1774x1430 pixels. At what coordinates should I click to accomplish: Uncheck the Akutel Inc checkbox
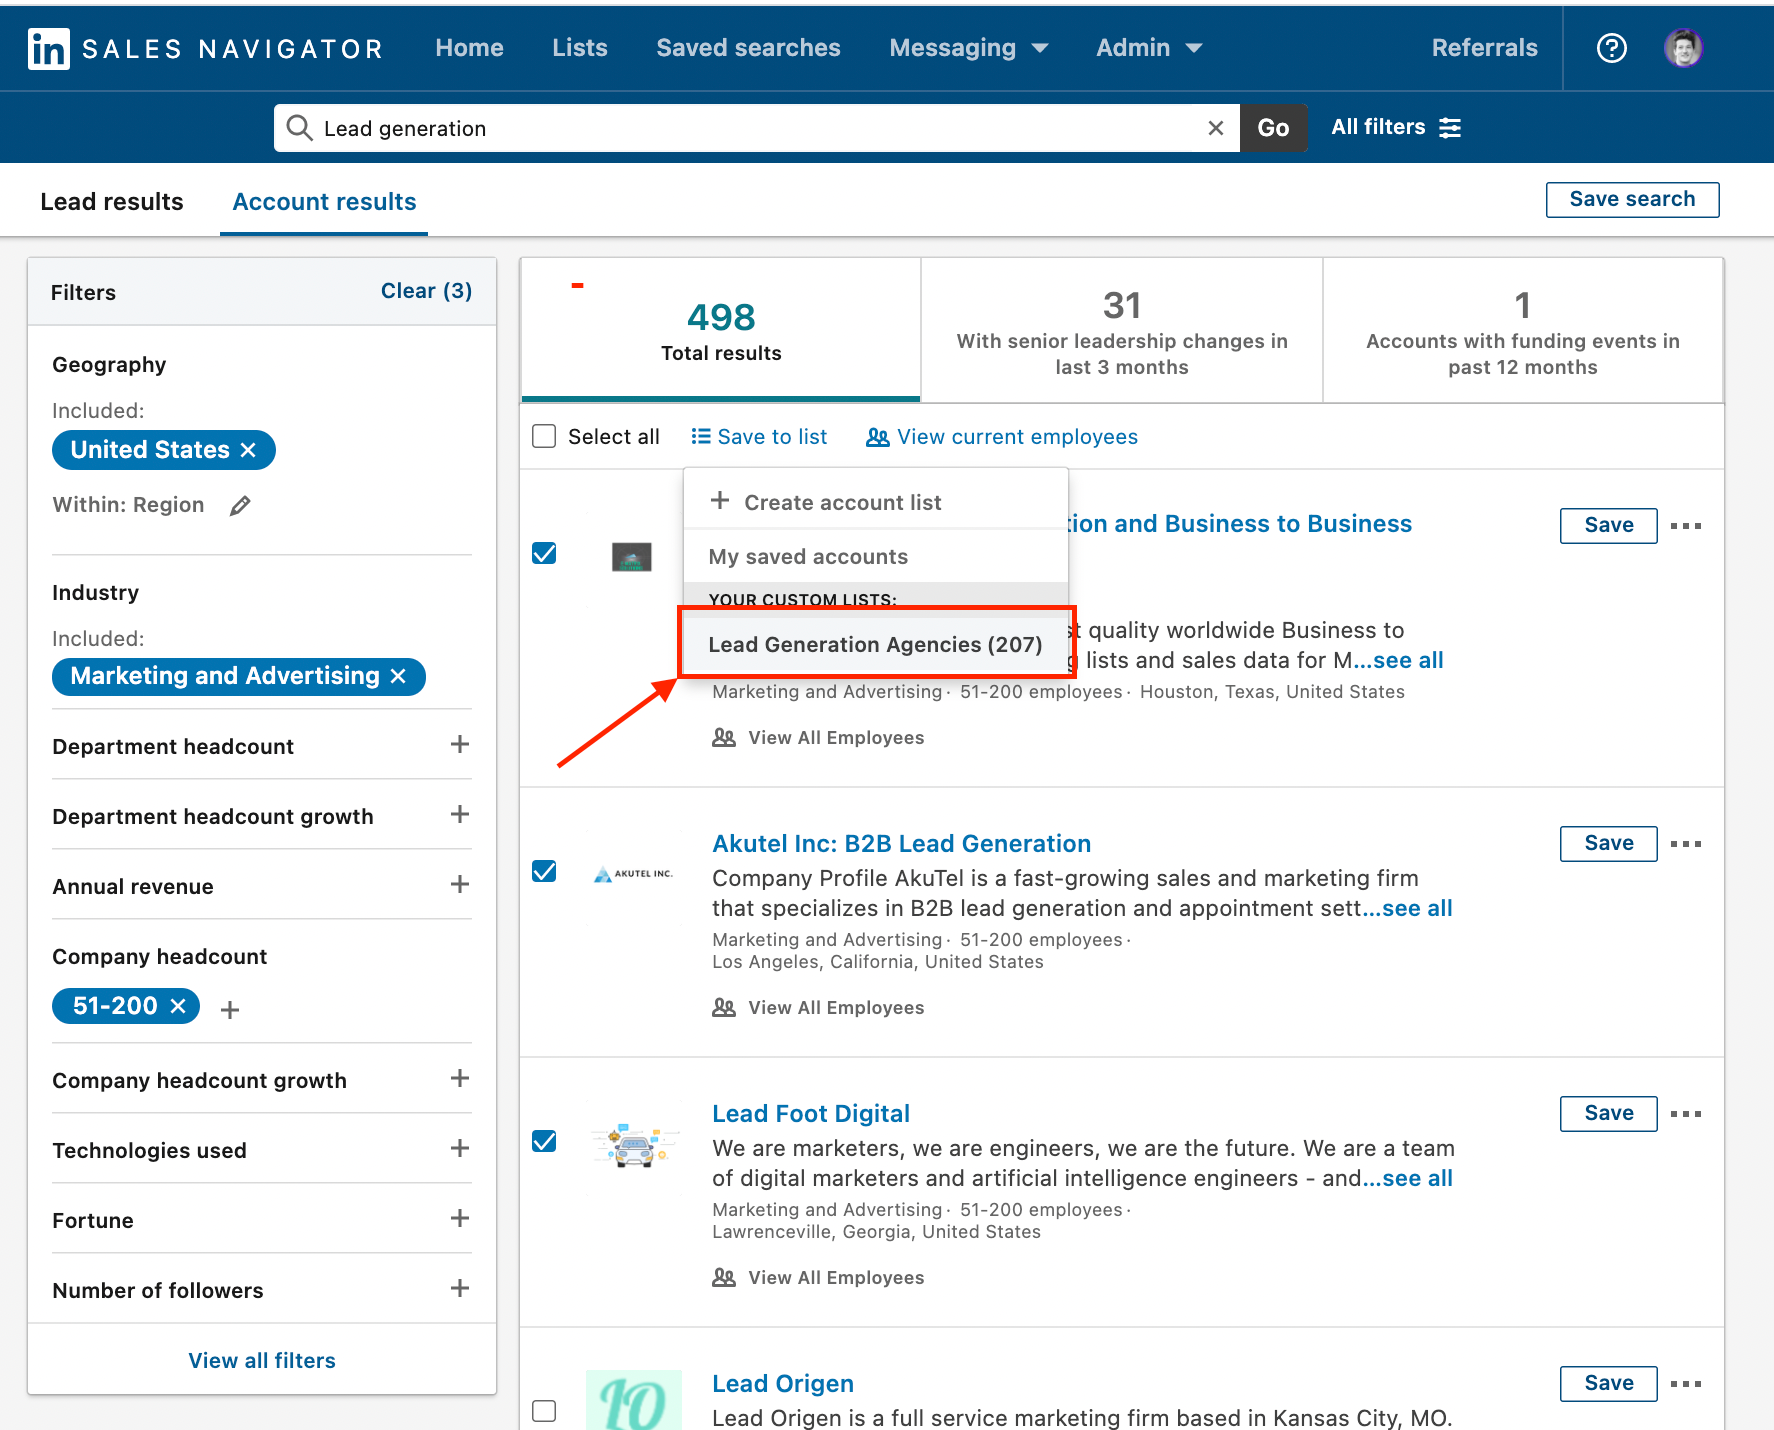coord(544,871)
